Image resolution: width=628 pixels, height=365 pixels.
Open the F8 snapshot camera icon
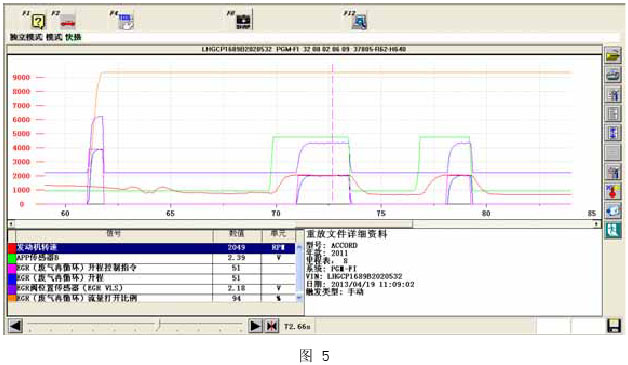click(243, 21)
